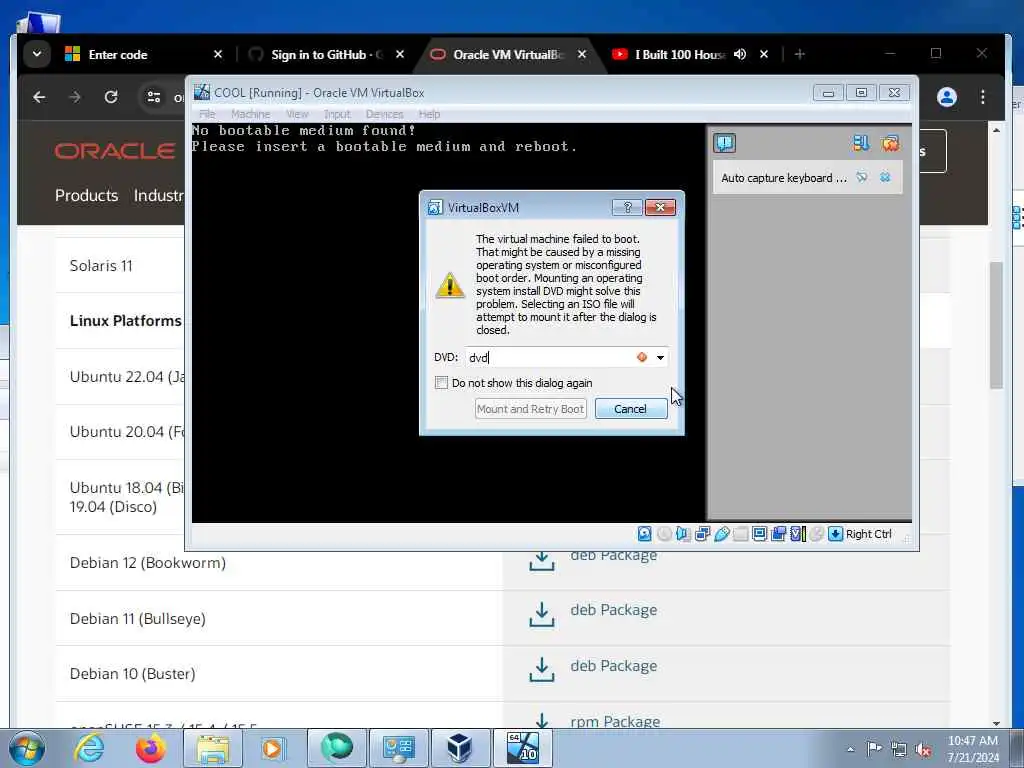Click the optical disk indicator in VirtualBox status bar
The width and height of the screenshot is (1024, 768).
pos(664,534)
